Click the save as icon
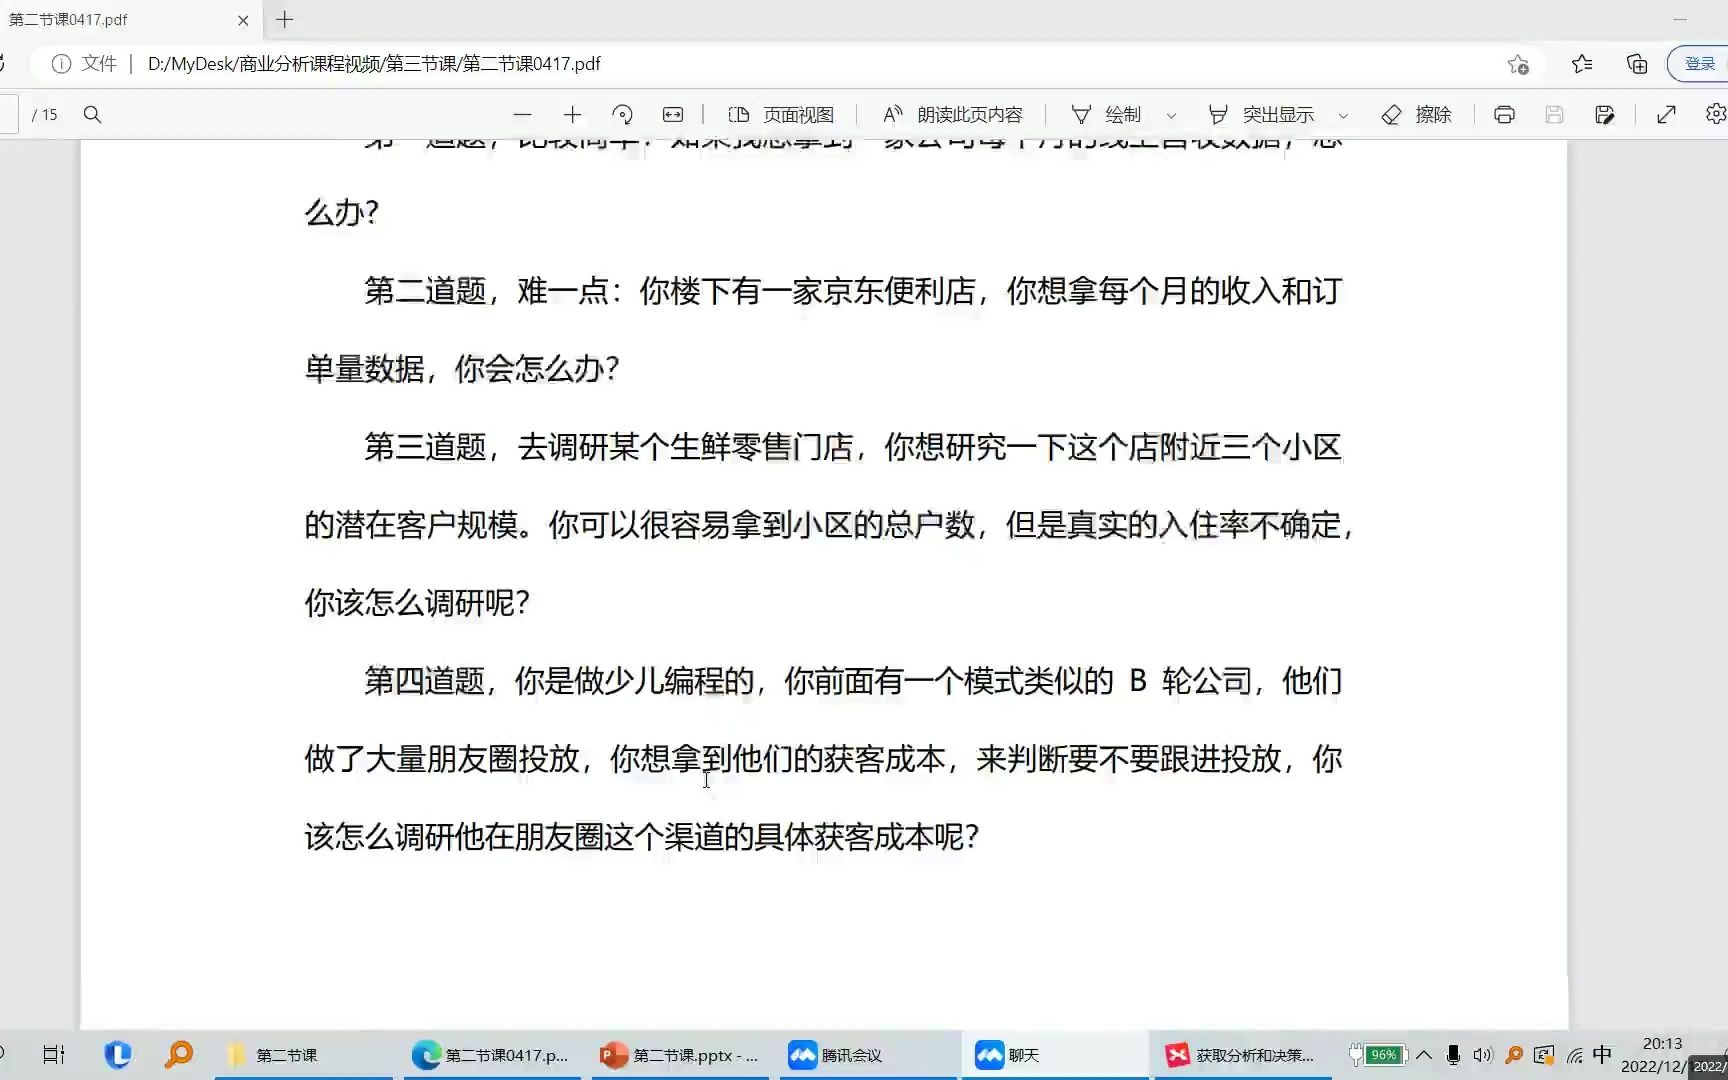1728x1080 pixels. pyautogui.click(x=1605, y=115)
